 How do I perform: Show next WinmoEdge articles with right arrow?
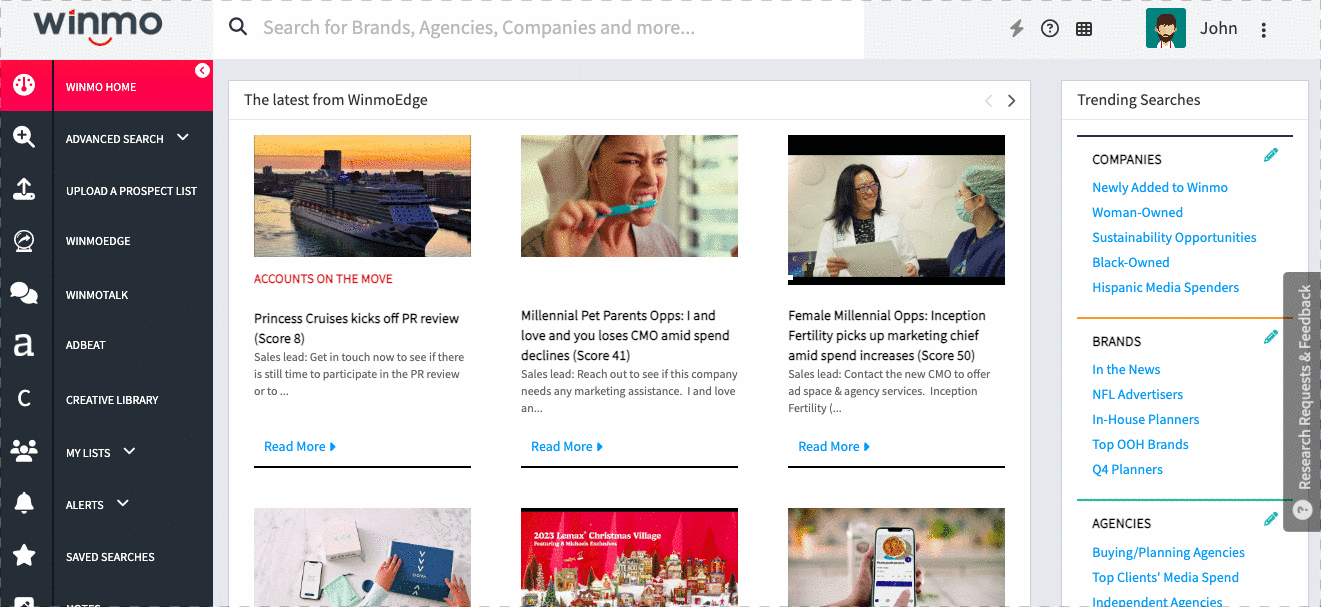(1012, 100)
